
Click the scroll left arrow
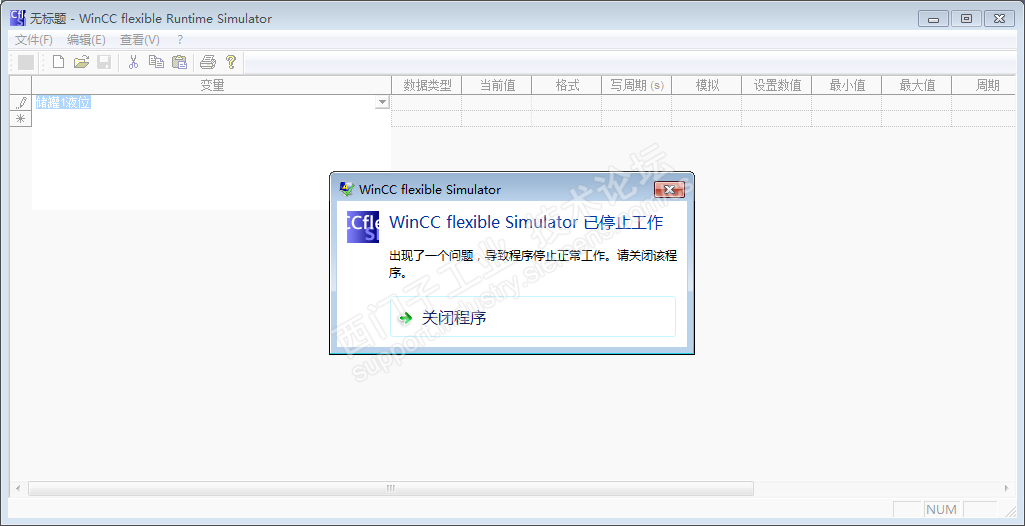(x=18, y=488)
